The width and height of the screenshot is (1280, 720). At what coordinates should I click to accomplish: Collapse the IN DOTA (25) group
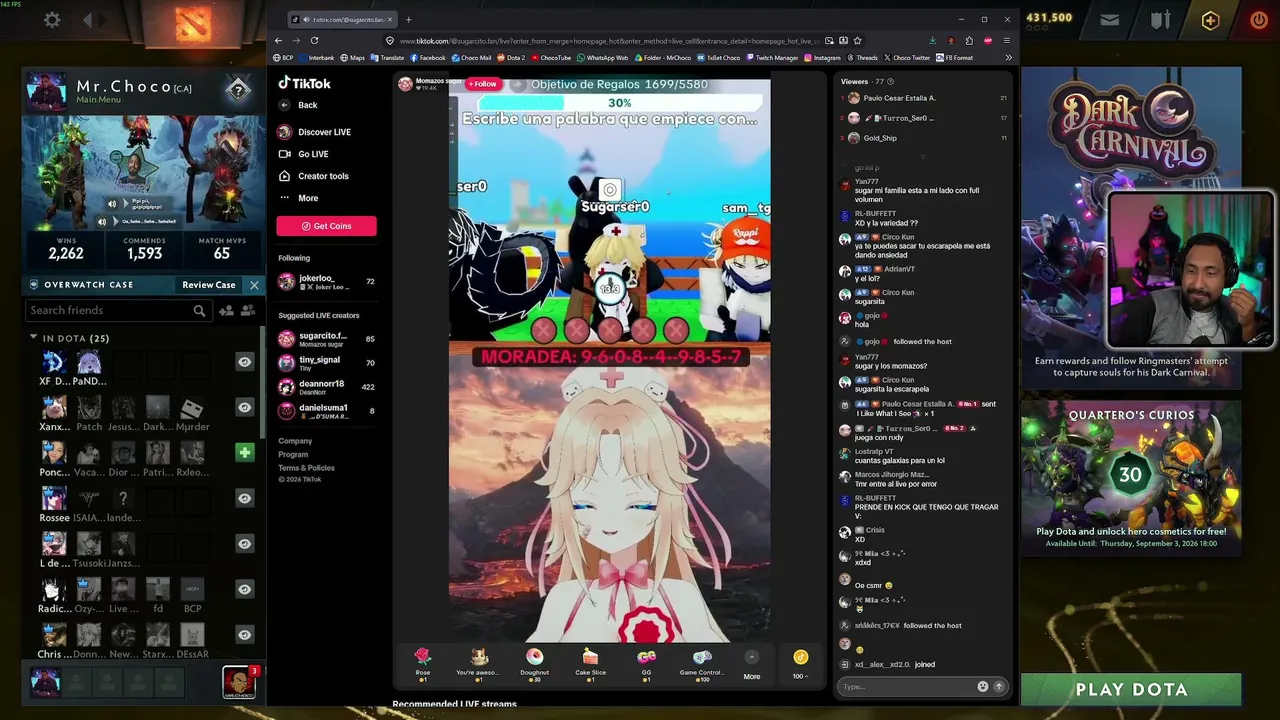[33, 338]
